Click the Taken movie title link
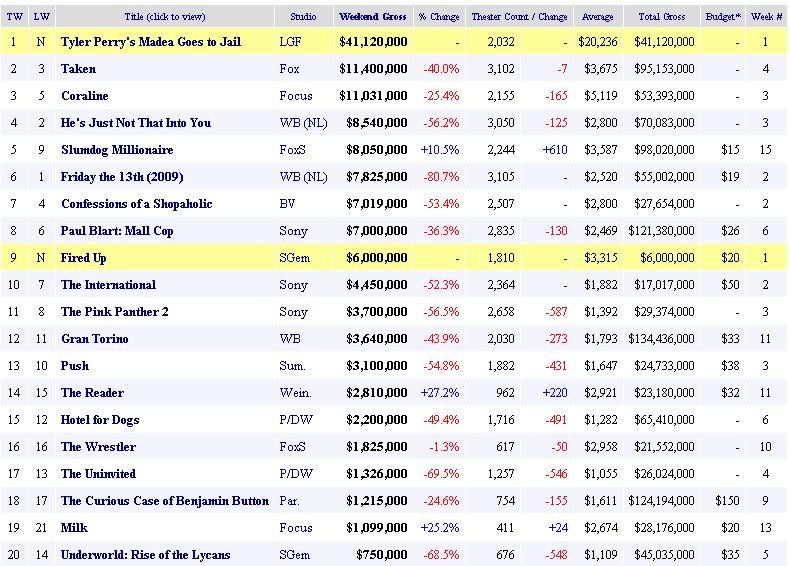This screenshot has height=566, width=790. 78,69
